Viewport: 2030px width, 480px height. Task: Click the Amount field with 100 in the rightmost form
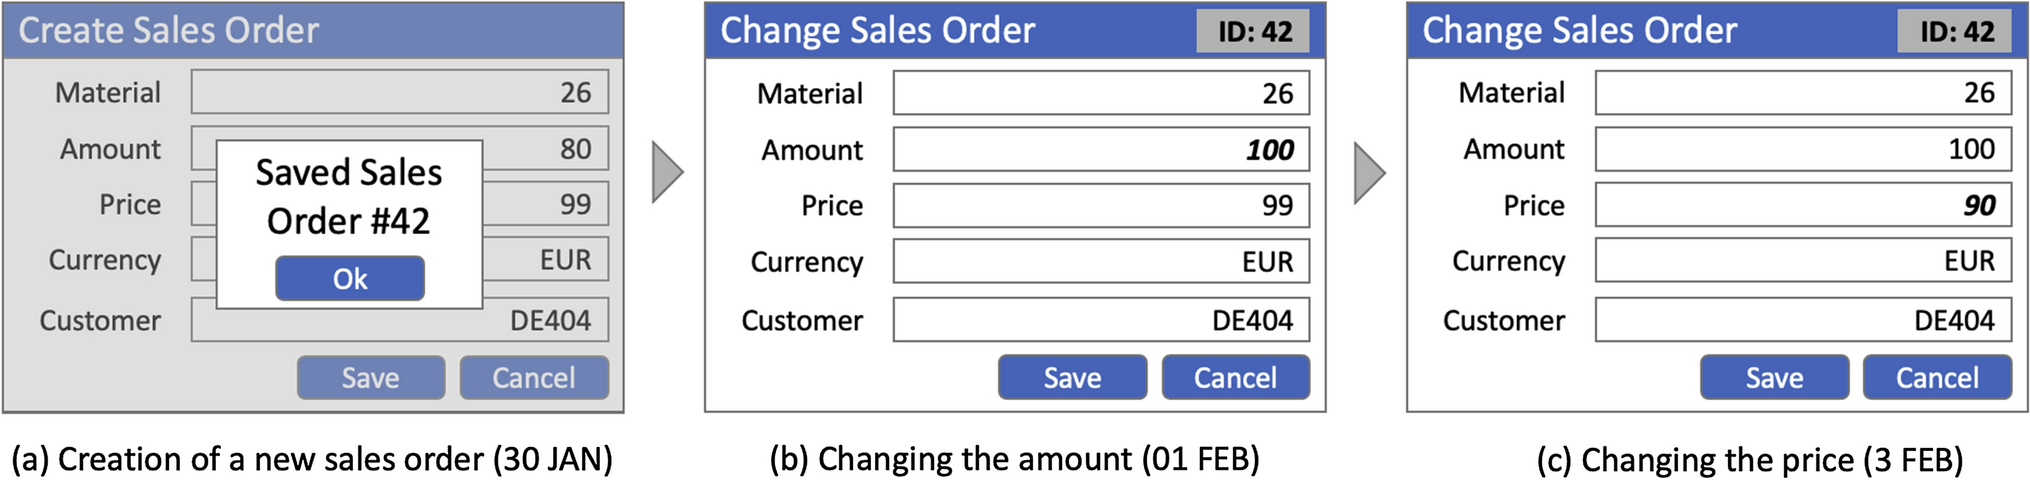pos(1803,149)
